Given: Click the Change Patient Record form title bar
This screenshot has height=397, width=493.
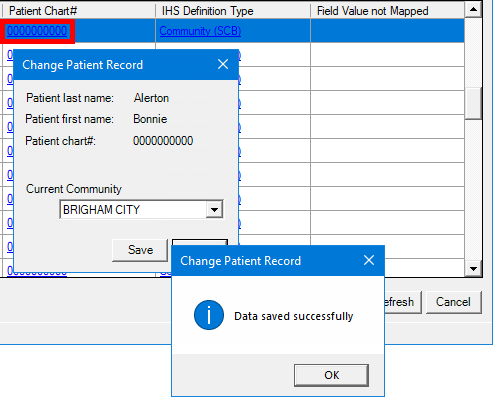Looking at the screenshot, I should tap(113, 65).
